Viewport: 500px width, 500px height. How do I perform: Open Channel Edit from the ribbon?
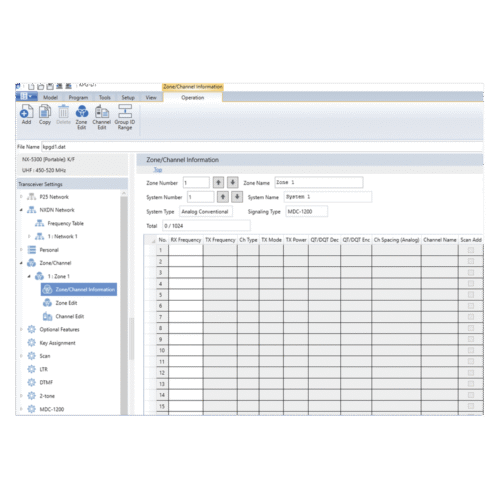[x=102, y=117]
